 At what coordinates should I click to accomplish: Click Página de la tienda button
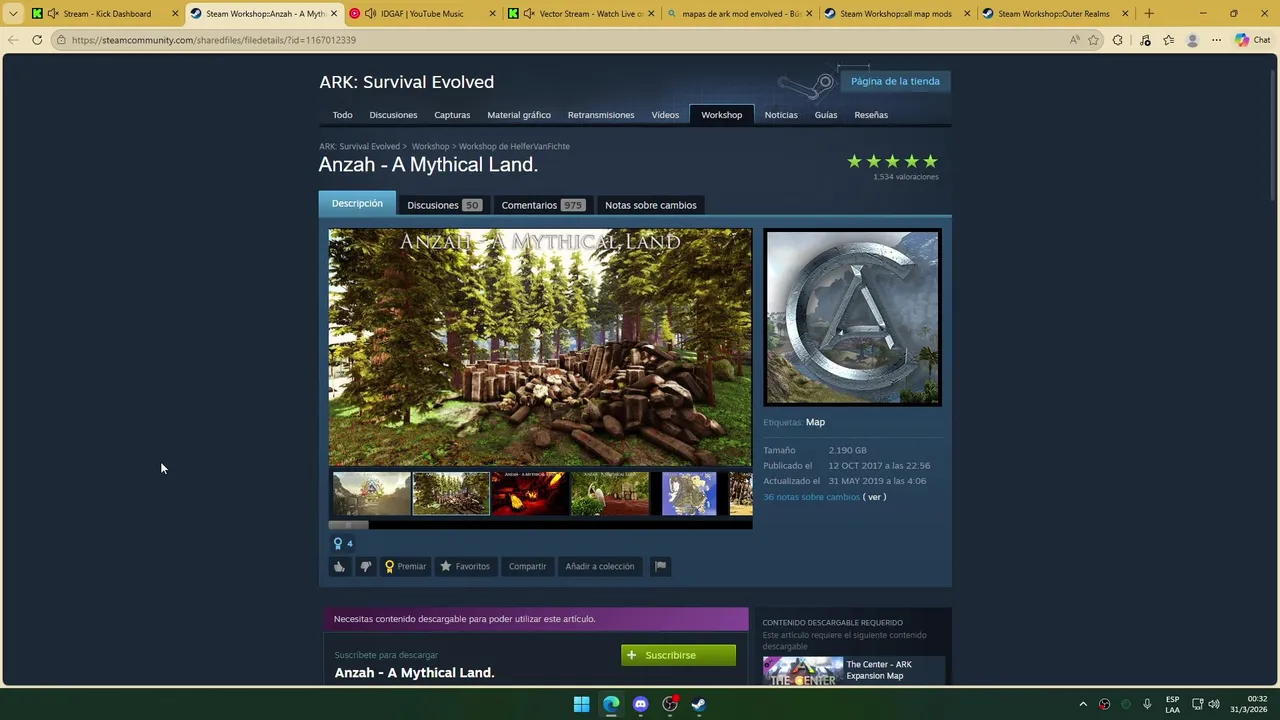pos(895,81)
